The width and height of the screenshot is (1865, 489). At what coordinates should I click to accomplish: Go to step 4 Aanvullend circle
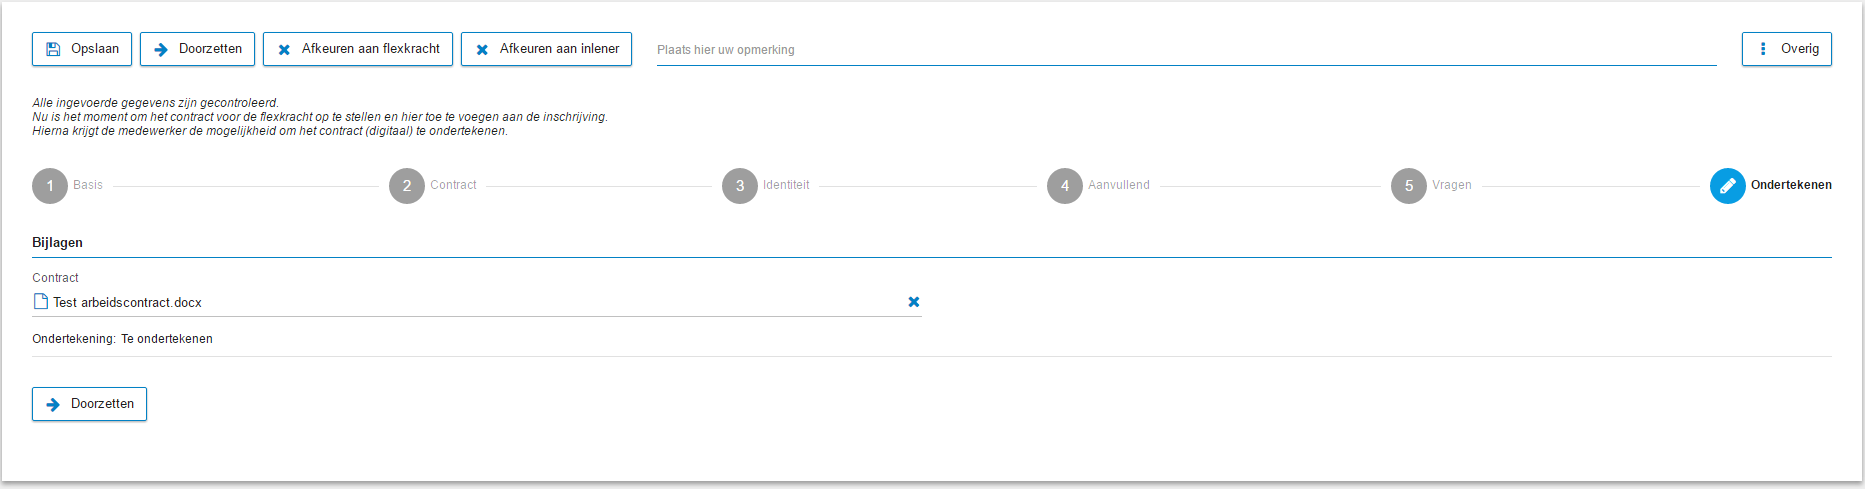1065,186
